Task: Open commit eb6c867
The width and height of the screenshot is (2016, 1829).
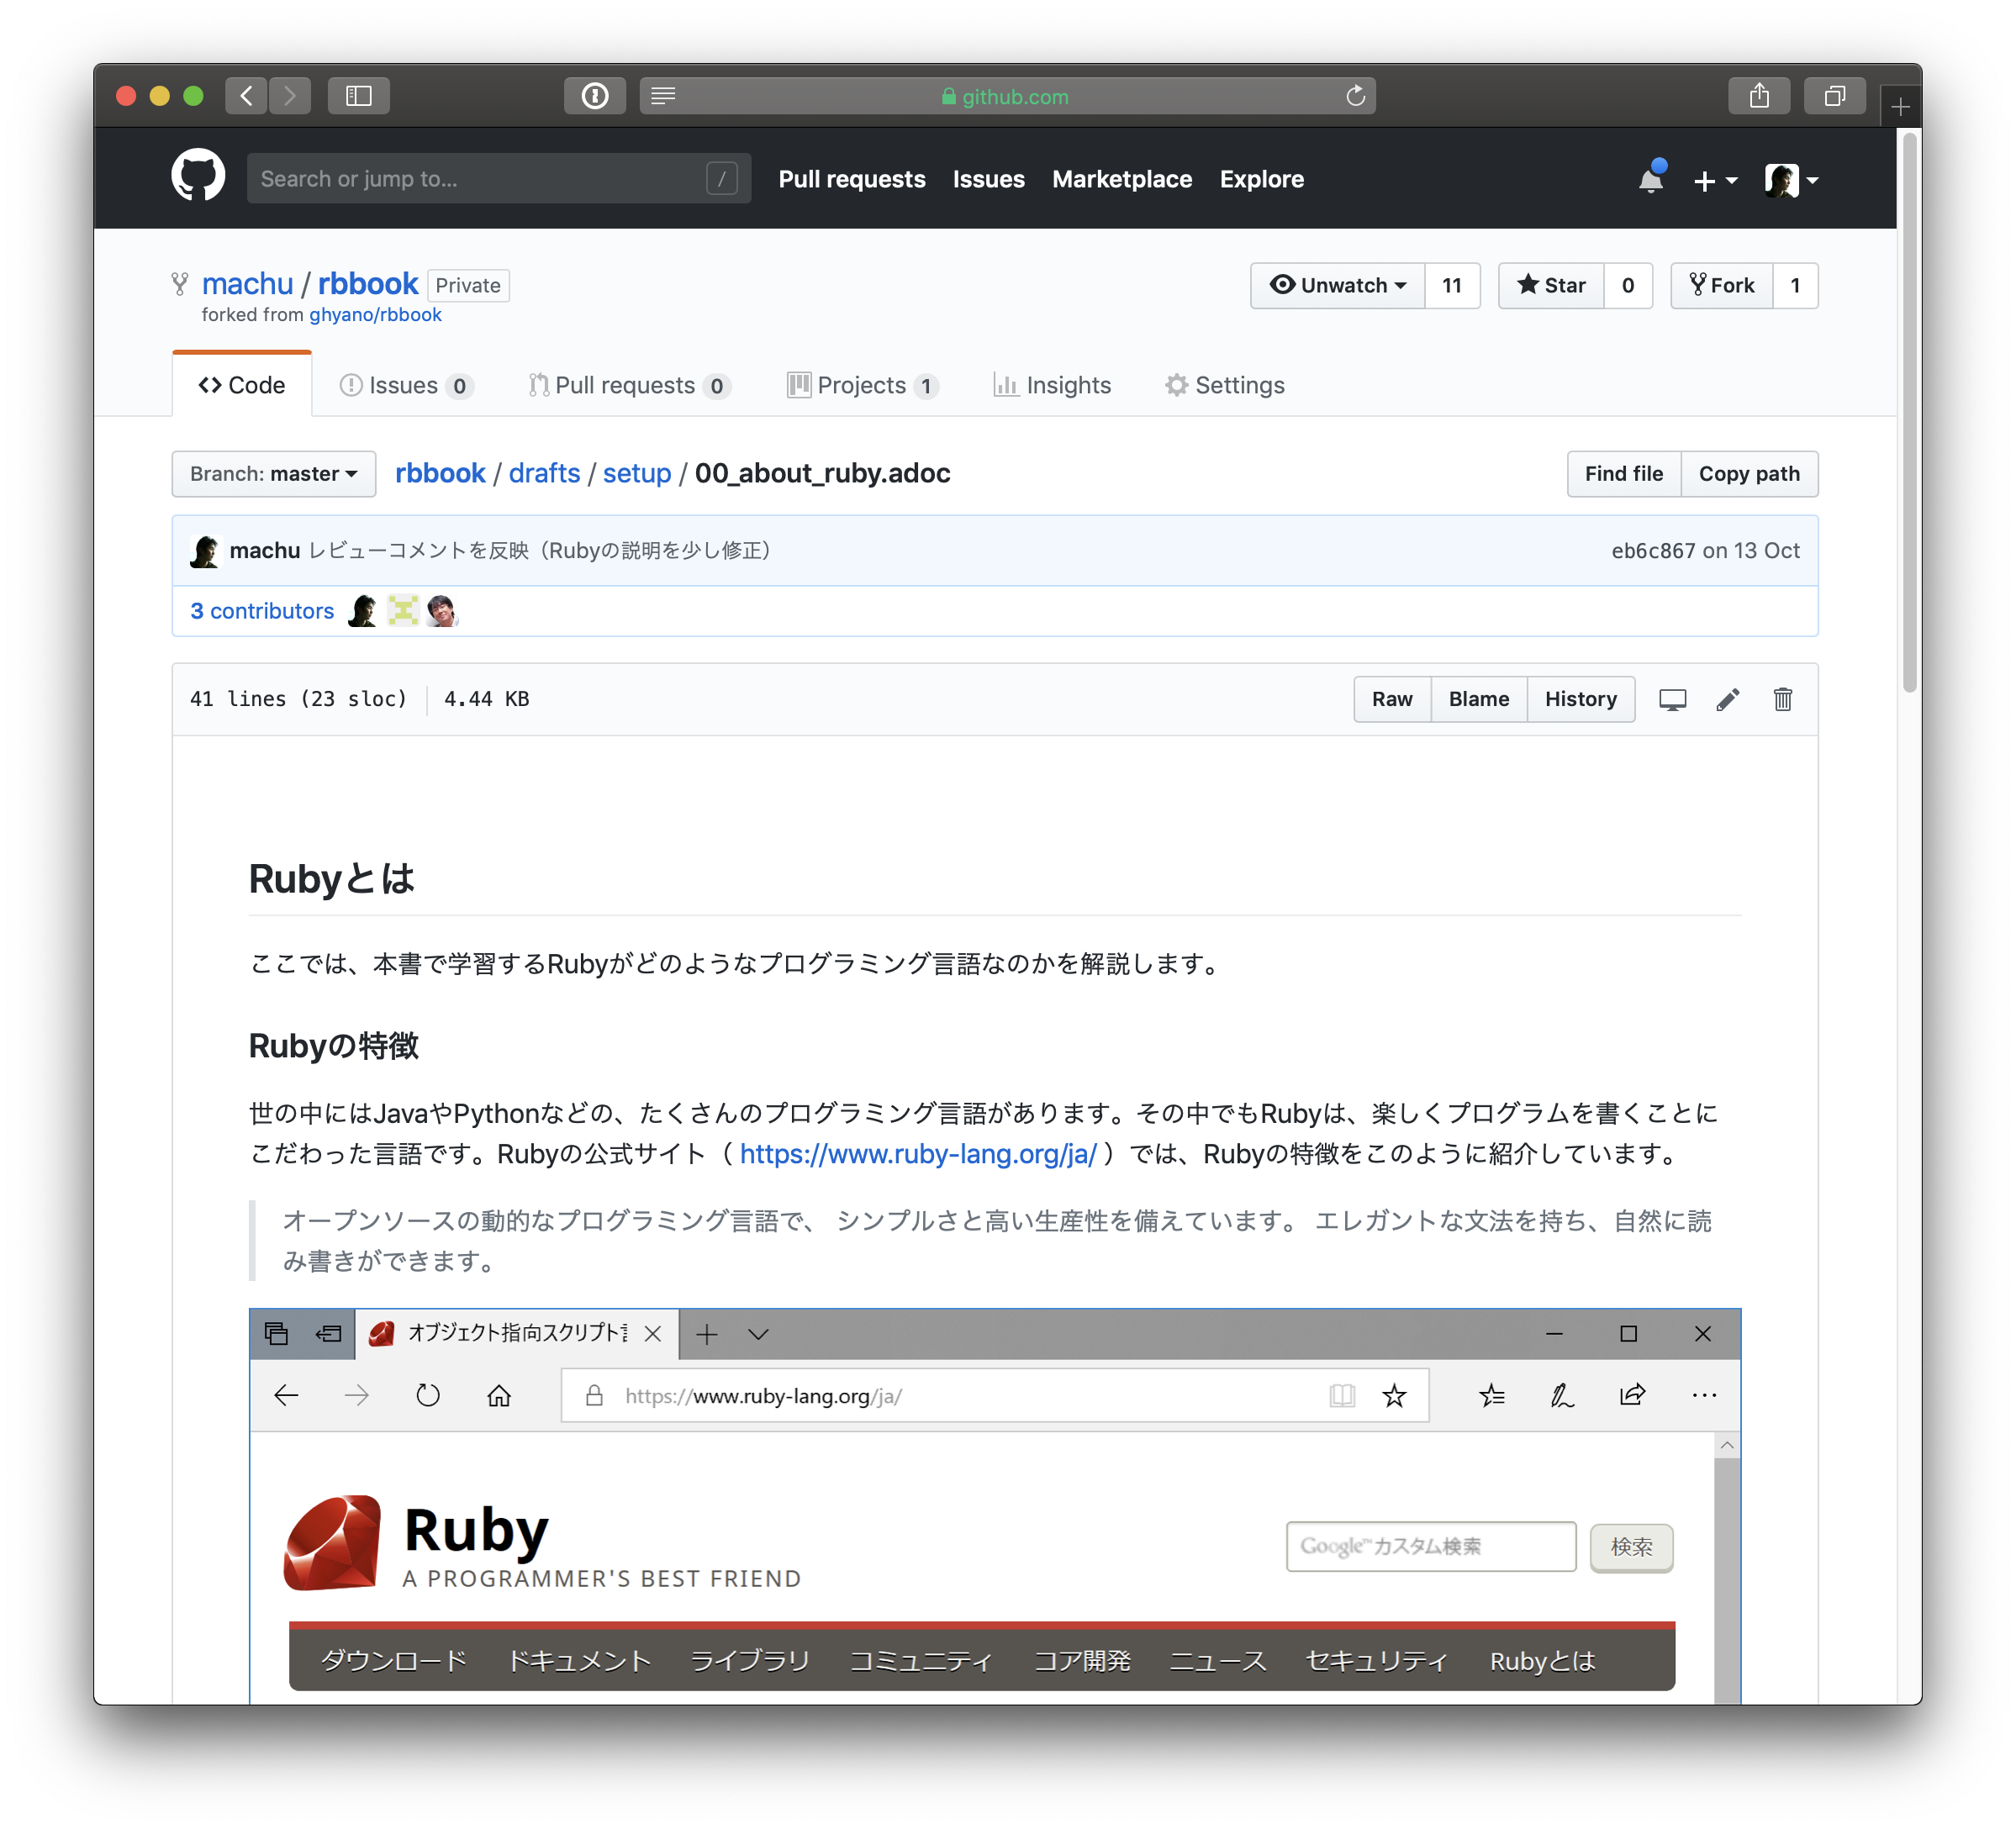Action: (1653, 551)
